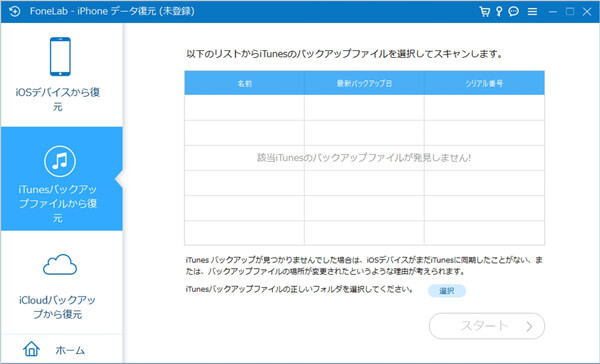Screen dimensions: 600x364
Task: Click the 選択 folder select button
Action: (447, 291)
